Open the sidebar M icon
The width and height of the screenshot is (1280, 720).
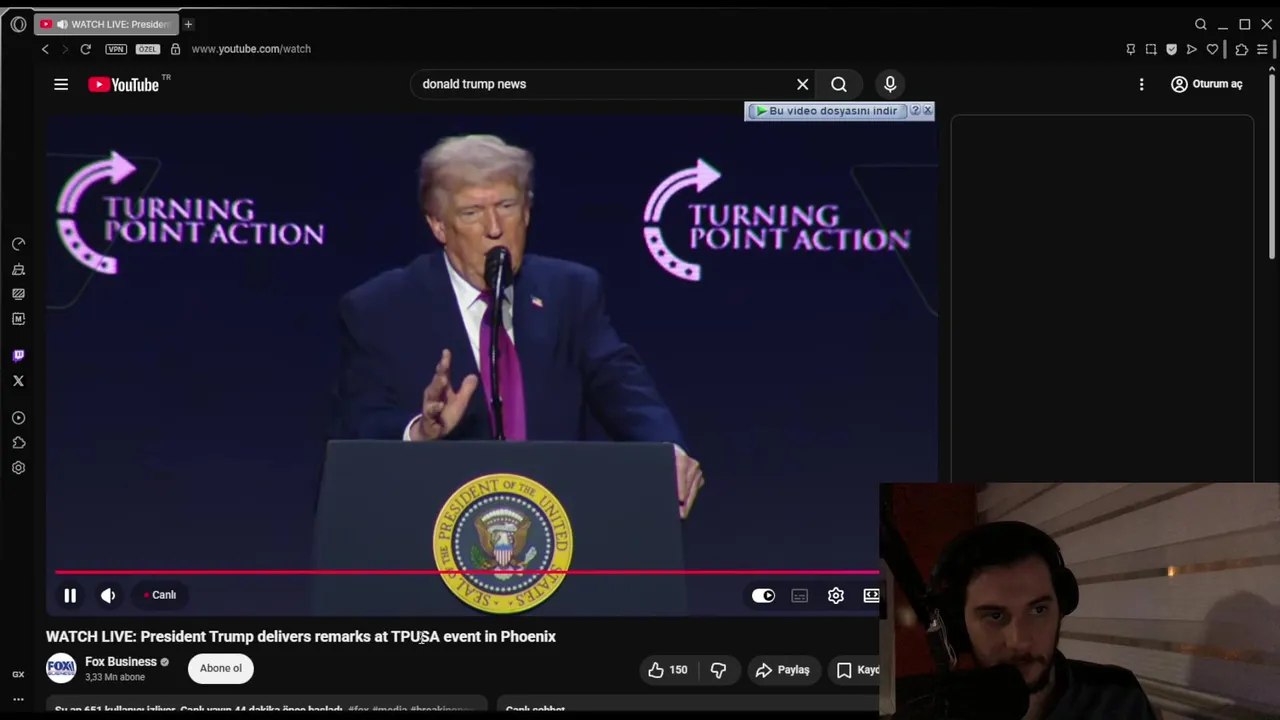click(x=18, y=319)
